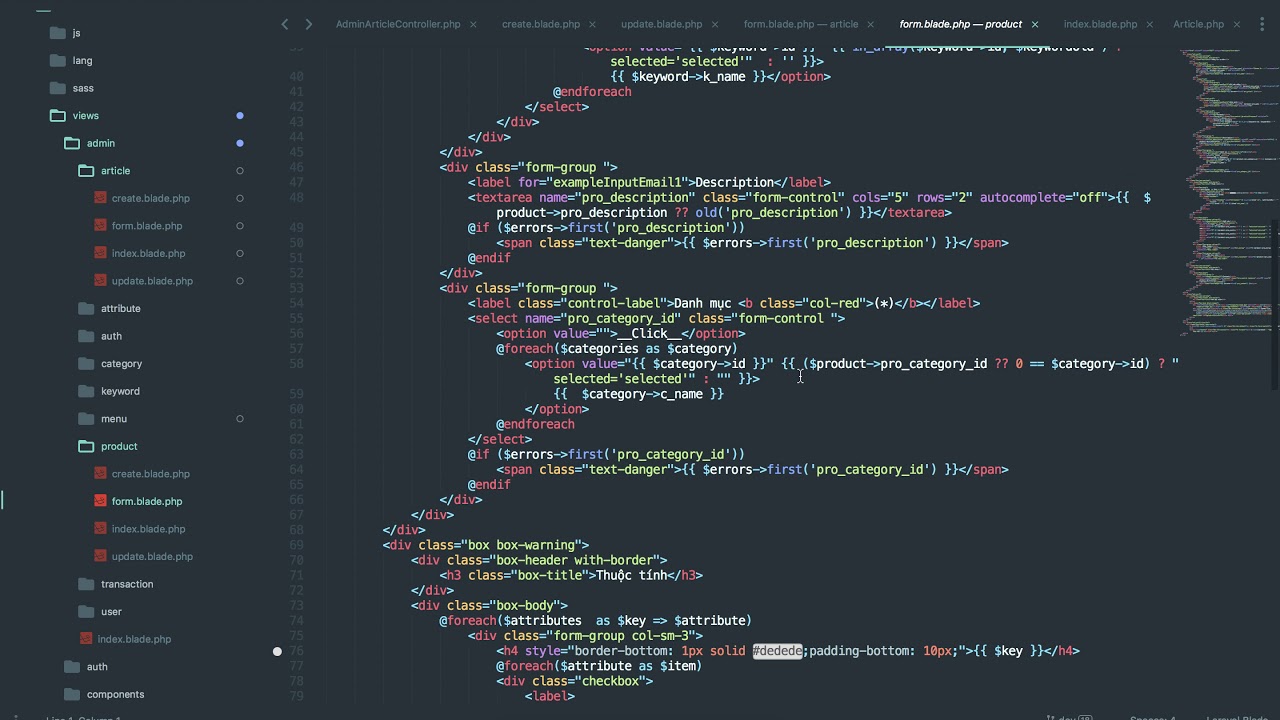Viewport: 1280px width, 720px height.
Task: Expand the menu folder
Action: click(86, 419)
